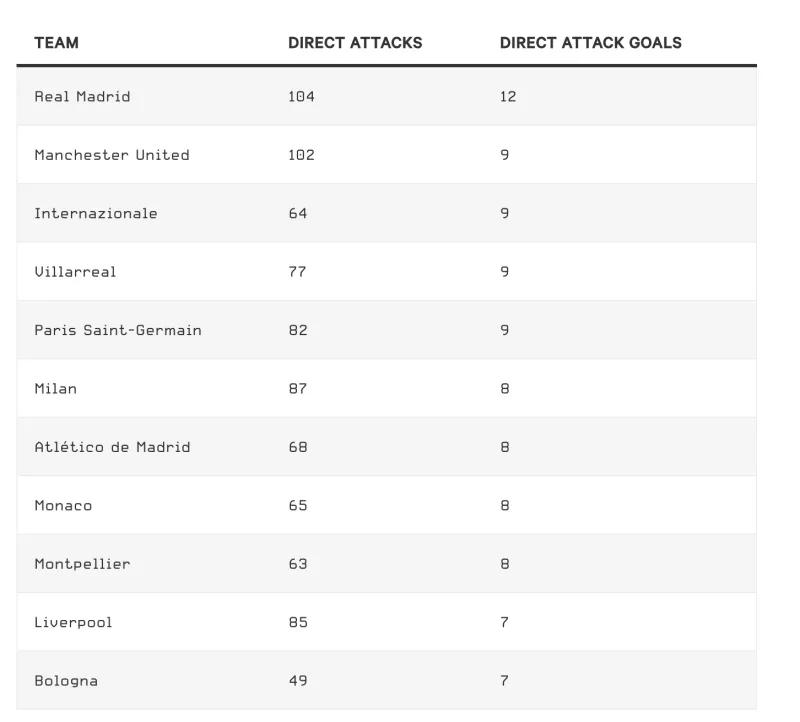Click the Paris Saint-Germain team name
Viewport: 800px width, 722px height.
point(117,330)
